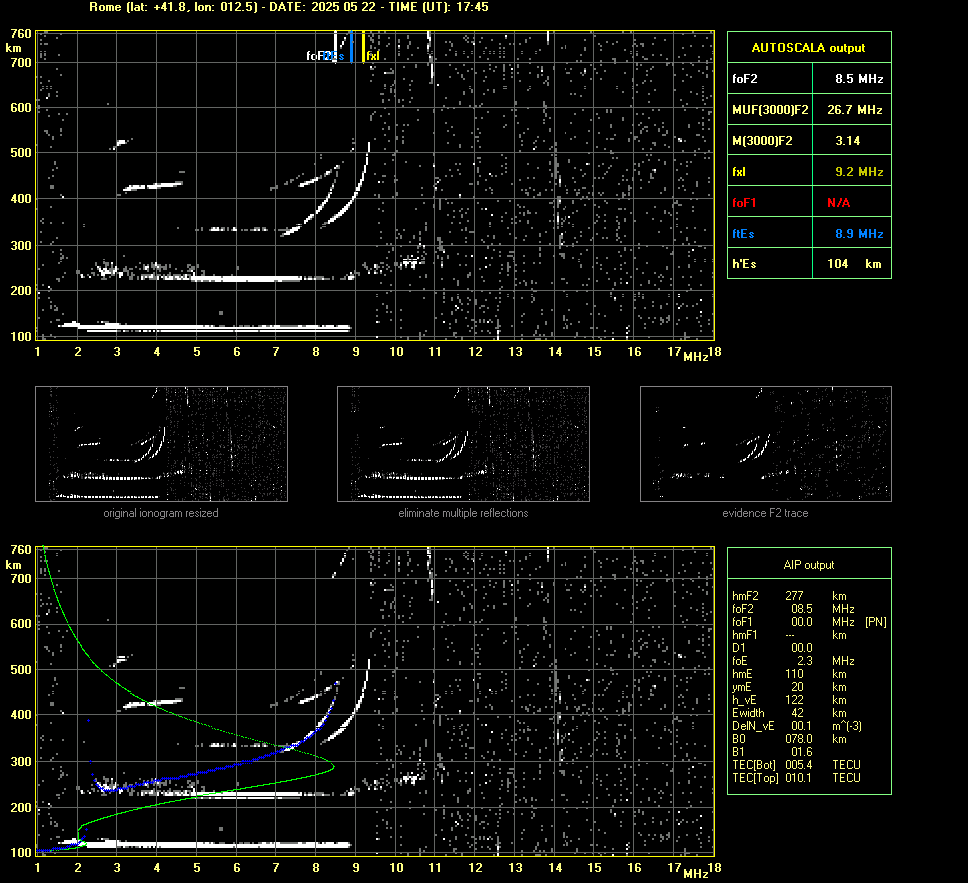Screen dimensions: 968x883
Task: Click the 'evidence F2 trace' caption
Action: [x=766, y=513]
